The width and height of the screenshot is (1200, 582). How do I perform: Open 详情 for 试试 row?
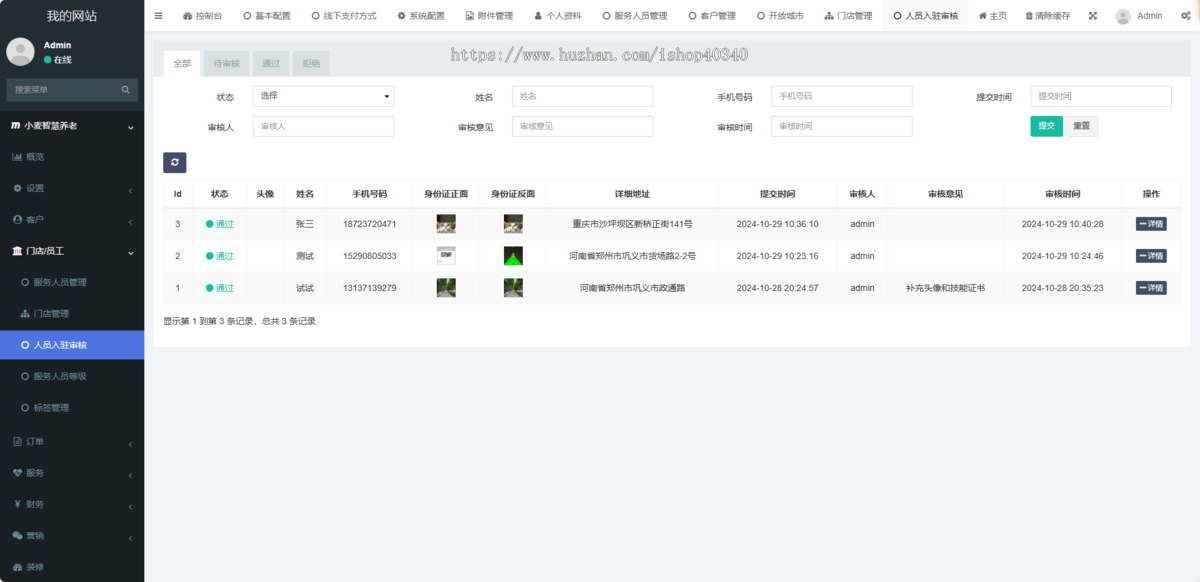[1151, 288]
